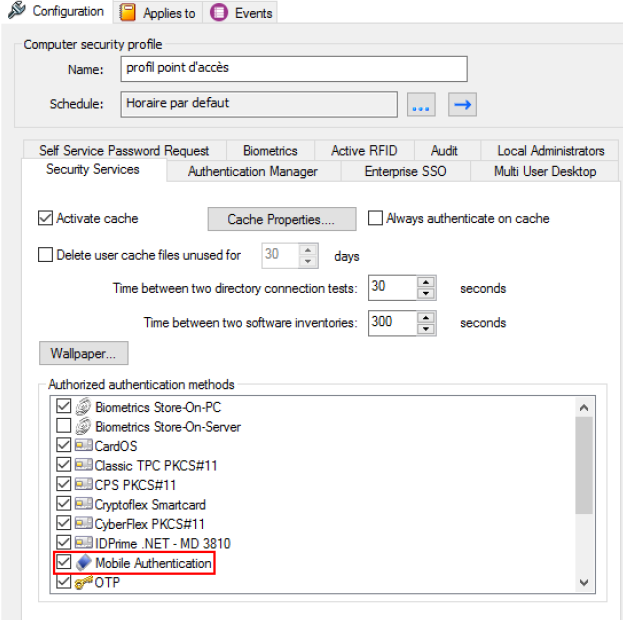Open the Biometrics tab
This screenshot has height=620, width=624.
[270, 150]
